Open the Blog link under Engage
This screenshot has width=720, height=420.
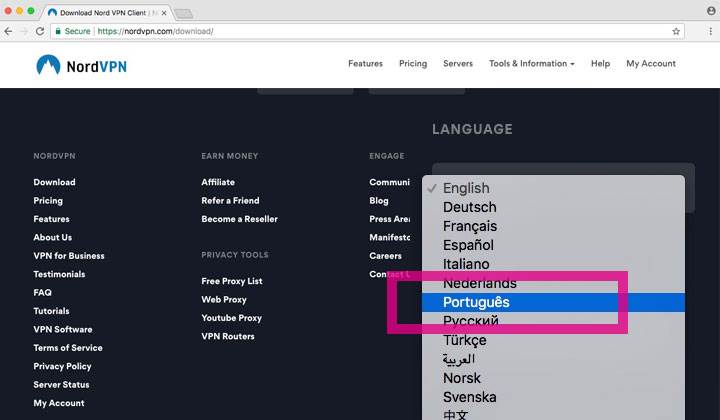[x=378, y=201]
